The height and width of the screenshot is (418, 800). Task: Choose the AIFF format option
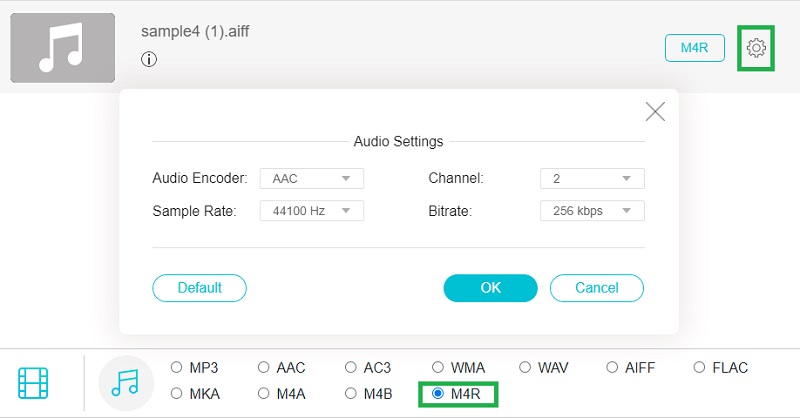click(x=611, y=367)
